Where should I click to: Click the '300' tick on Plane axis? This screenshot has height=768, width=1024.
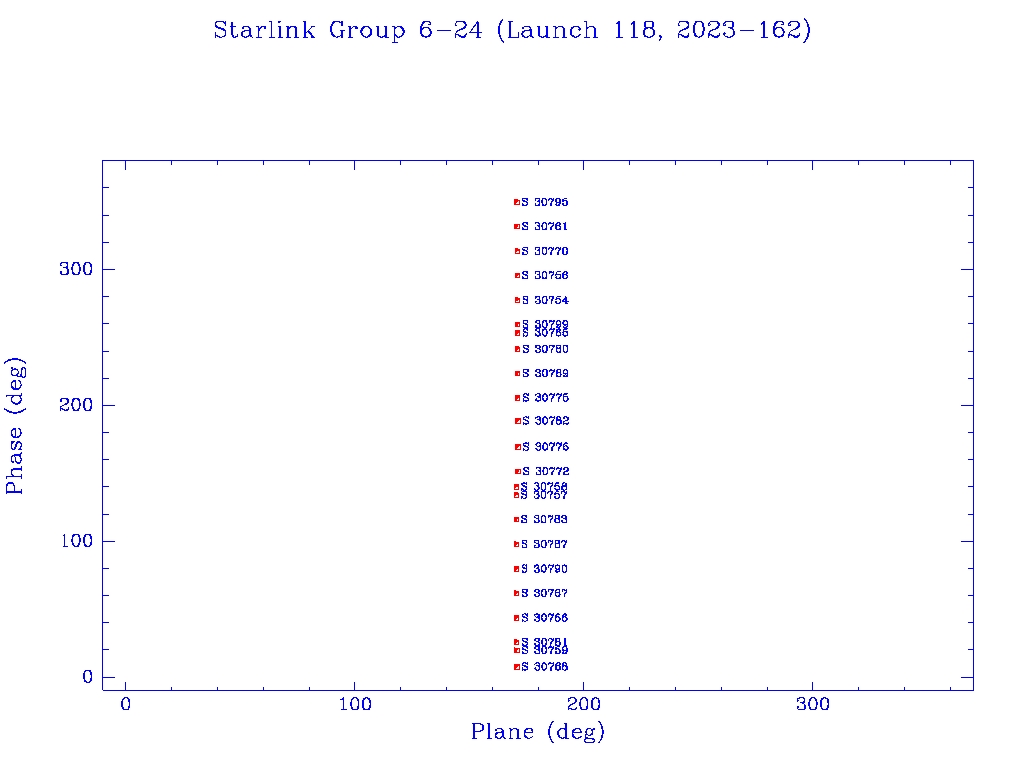(x=812, y=704)
